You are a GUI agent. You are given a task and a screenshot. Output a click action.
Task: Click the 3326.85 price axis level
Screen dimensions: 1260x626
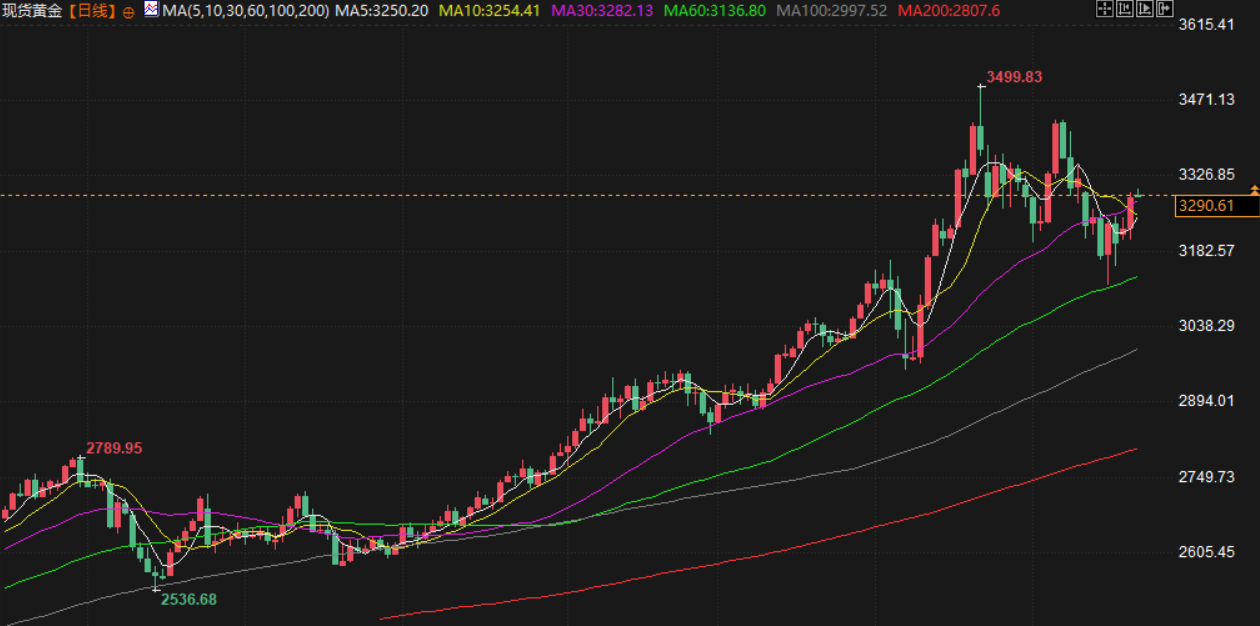[x=1206, y=175]
